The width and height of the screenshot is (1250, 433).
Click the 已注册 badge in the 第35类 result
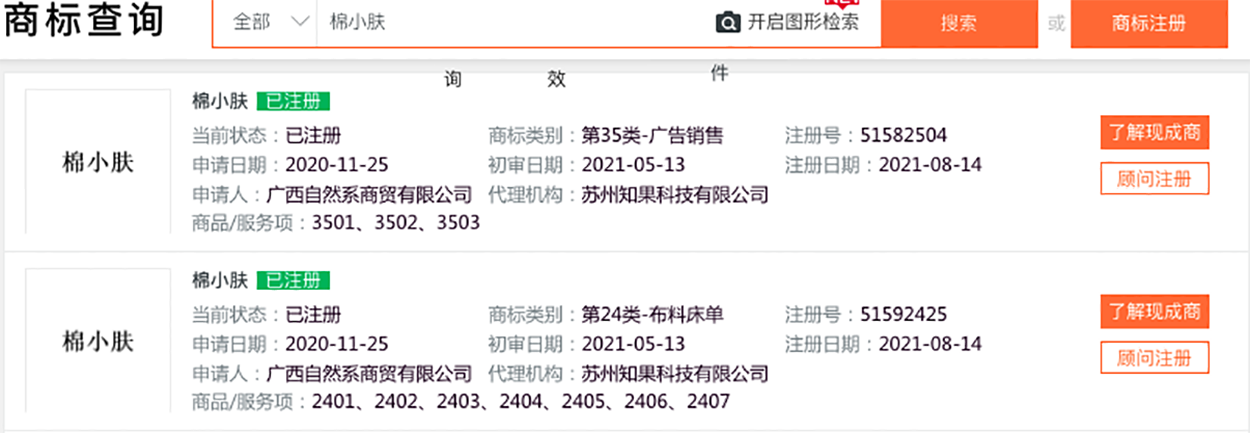coord(293,101)
